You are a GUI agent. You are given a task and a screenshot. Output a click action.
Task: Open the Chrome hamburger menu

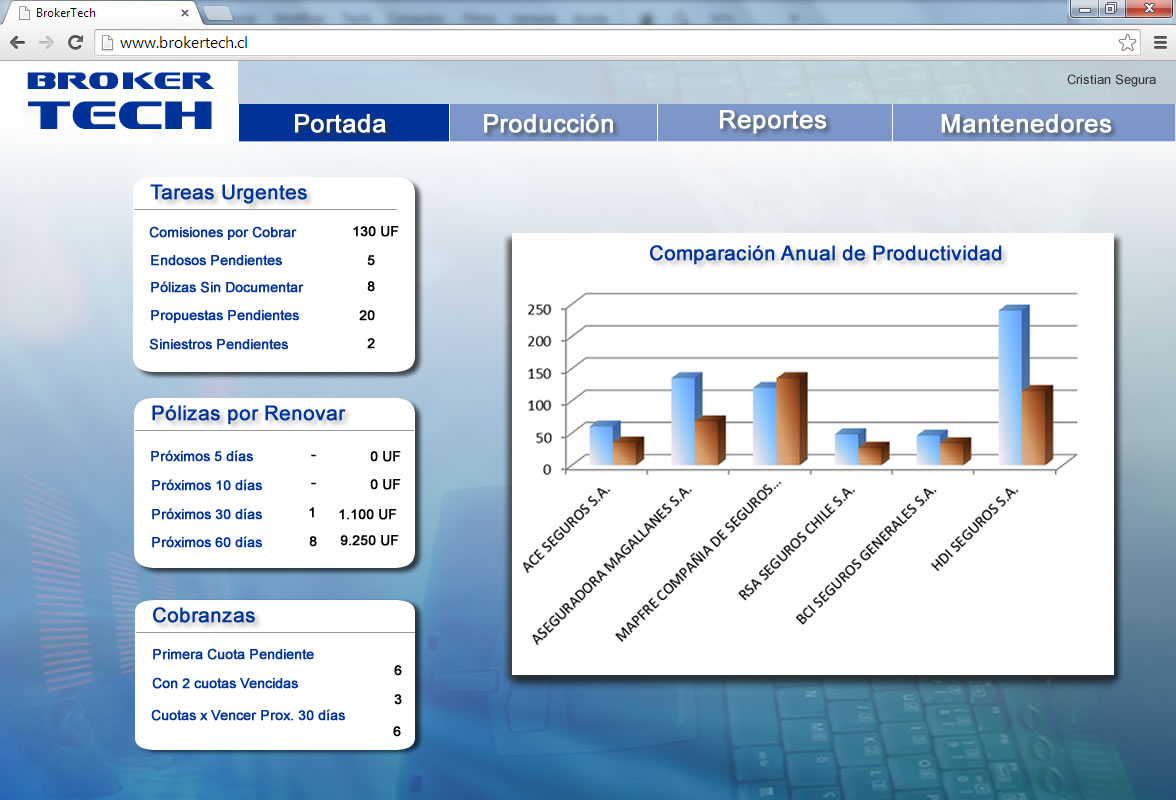1160,43
